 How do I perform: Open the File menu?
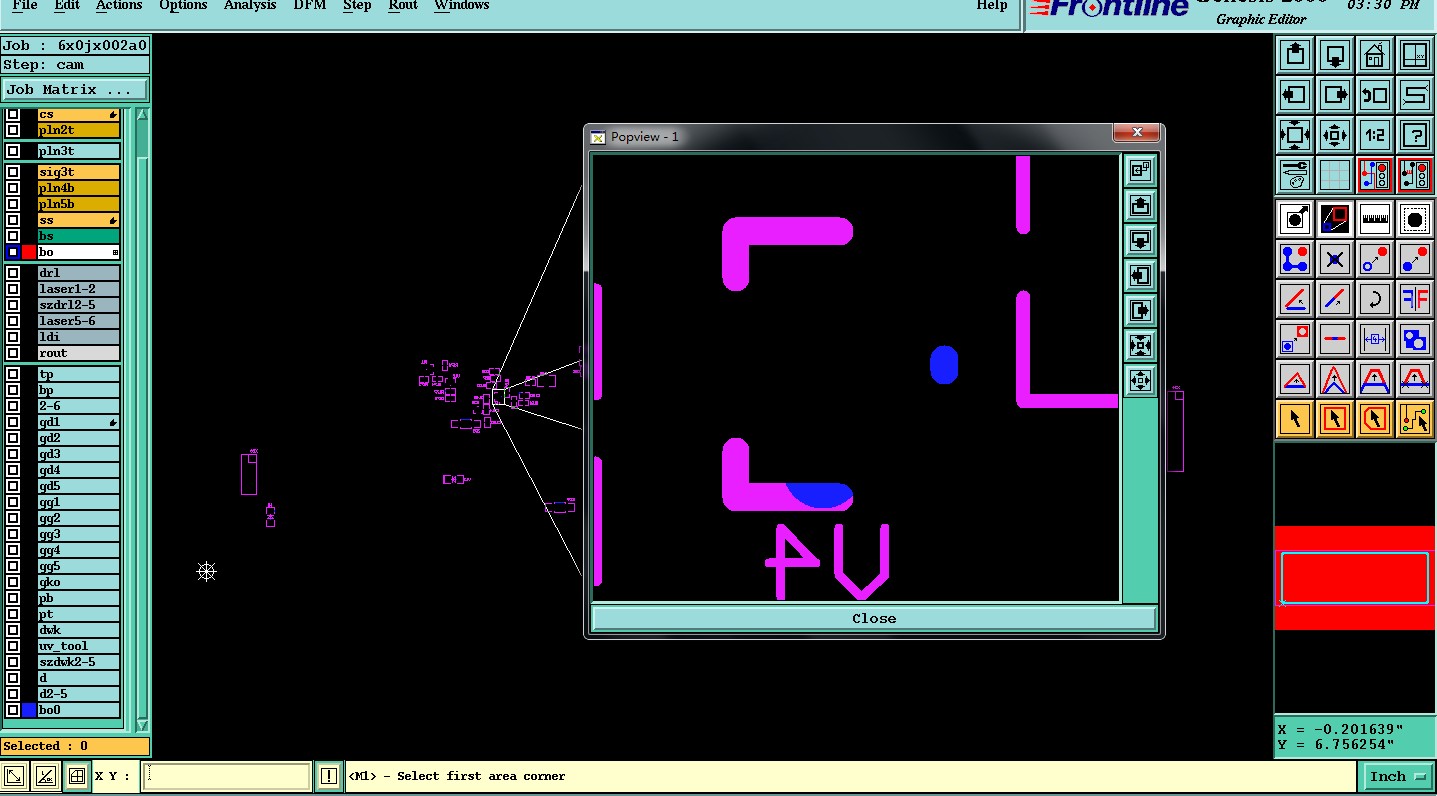[25, 6]
